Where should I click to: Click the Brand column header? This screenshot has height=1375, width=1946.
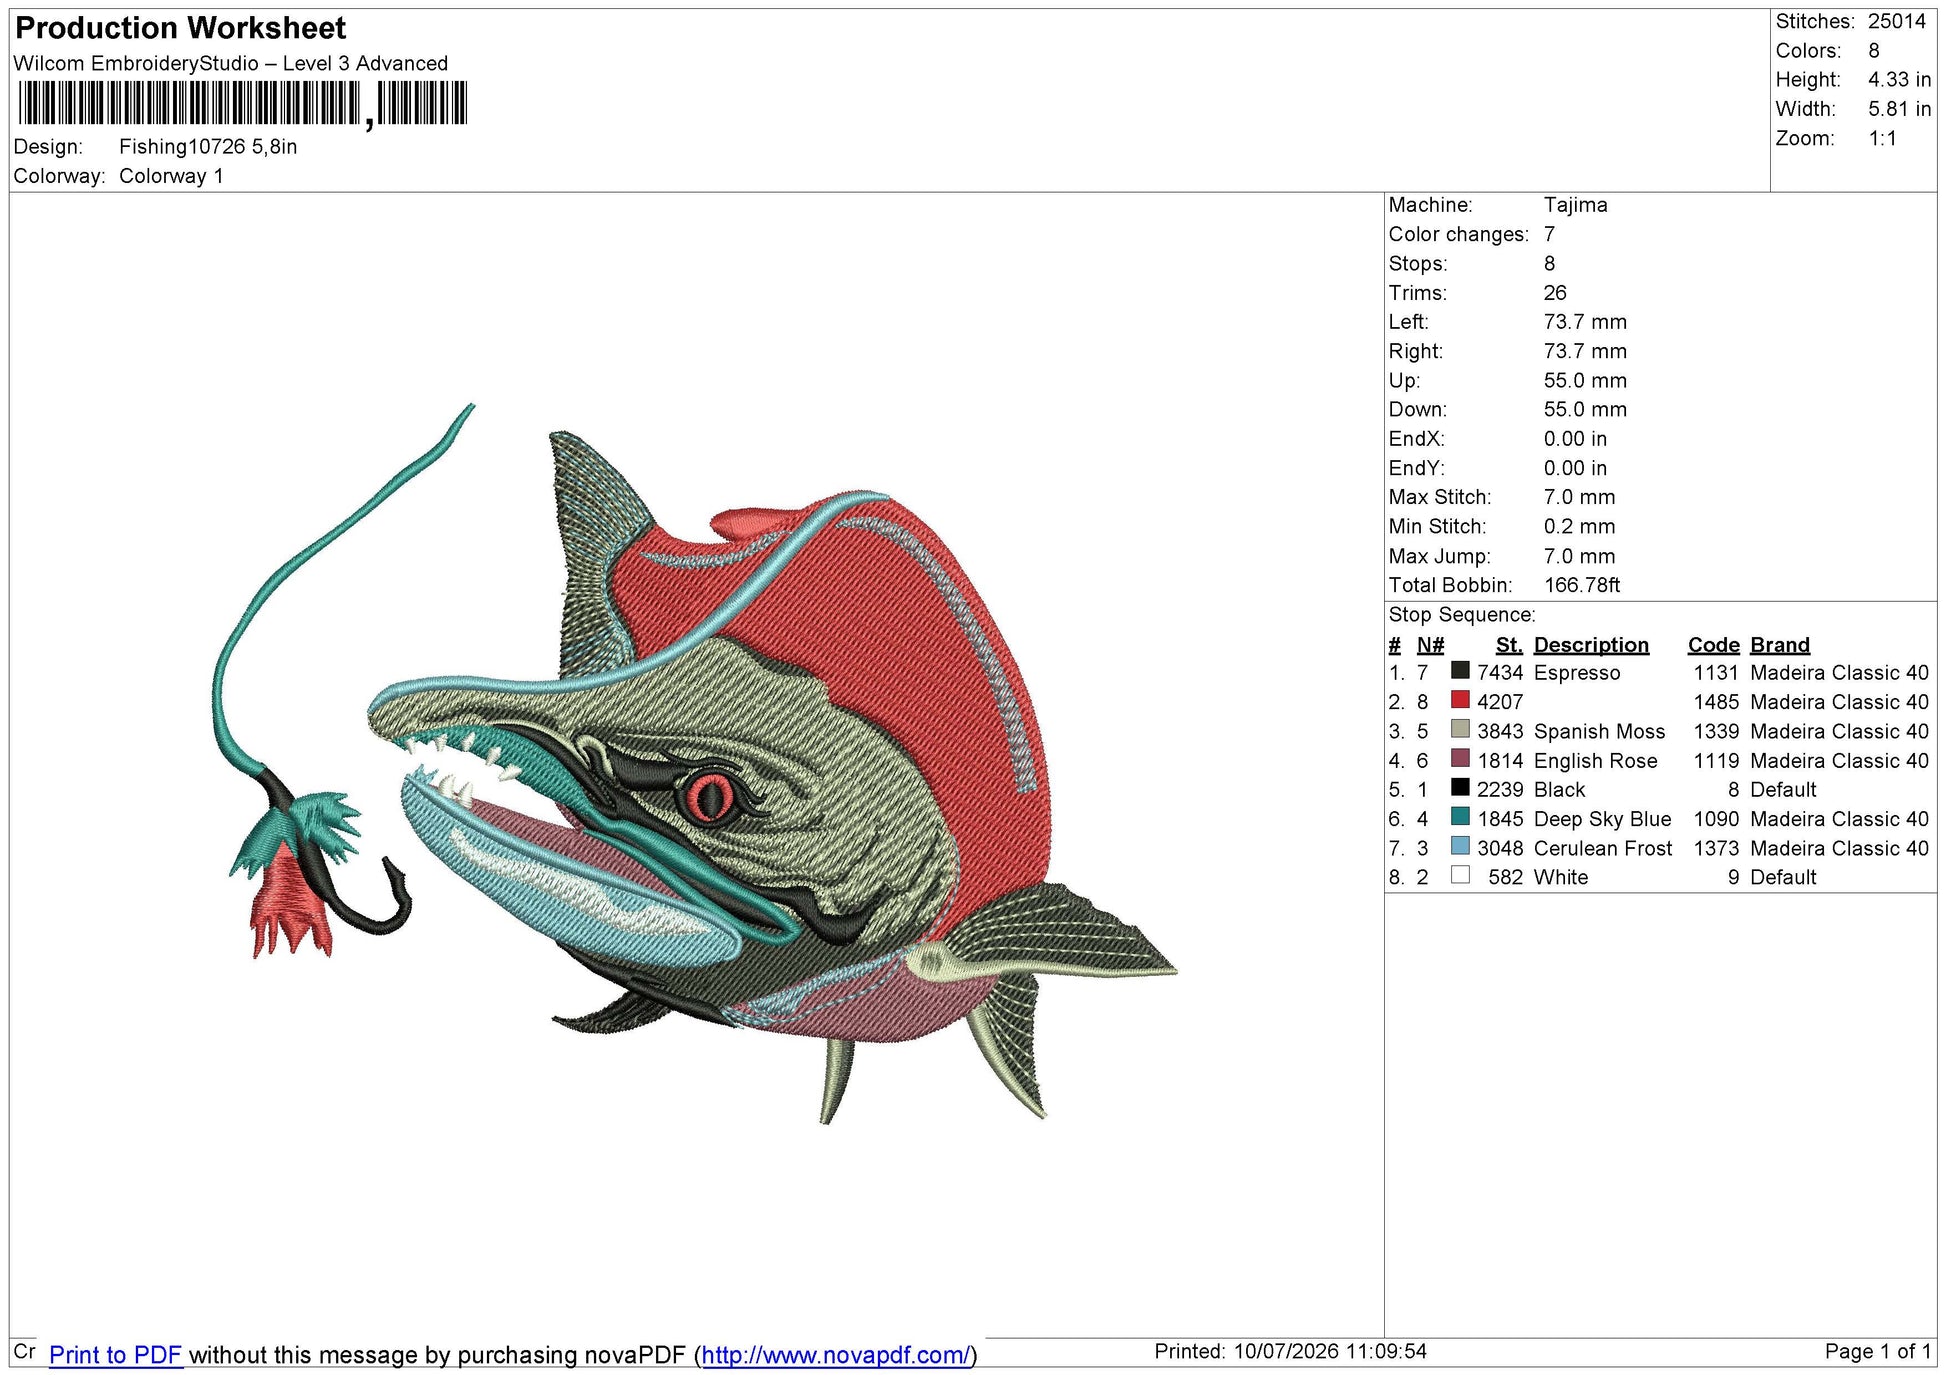tap(1780, 645)
